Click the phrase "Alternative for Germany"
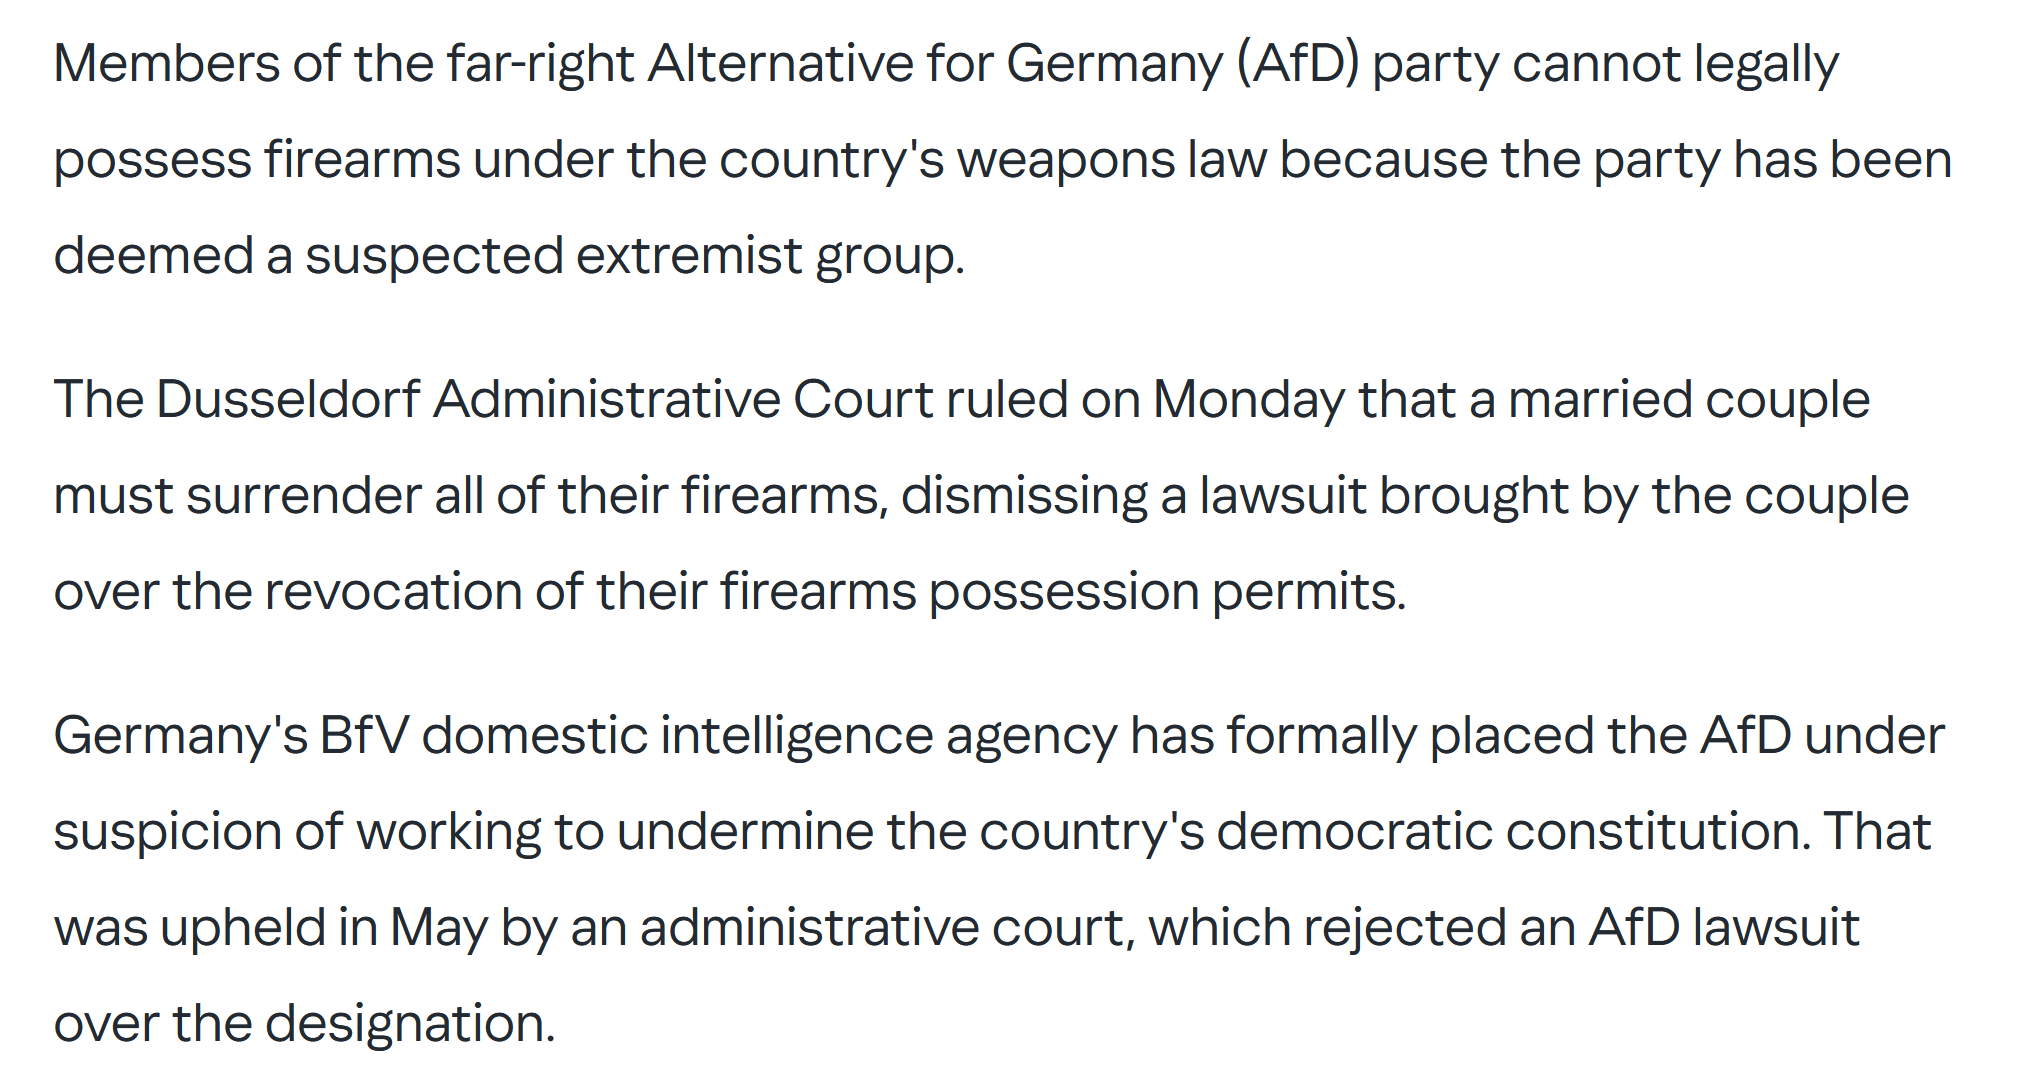Image resolution: width=2025 pixels, height=1083 pixels. (935, 66)
